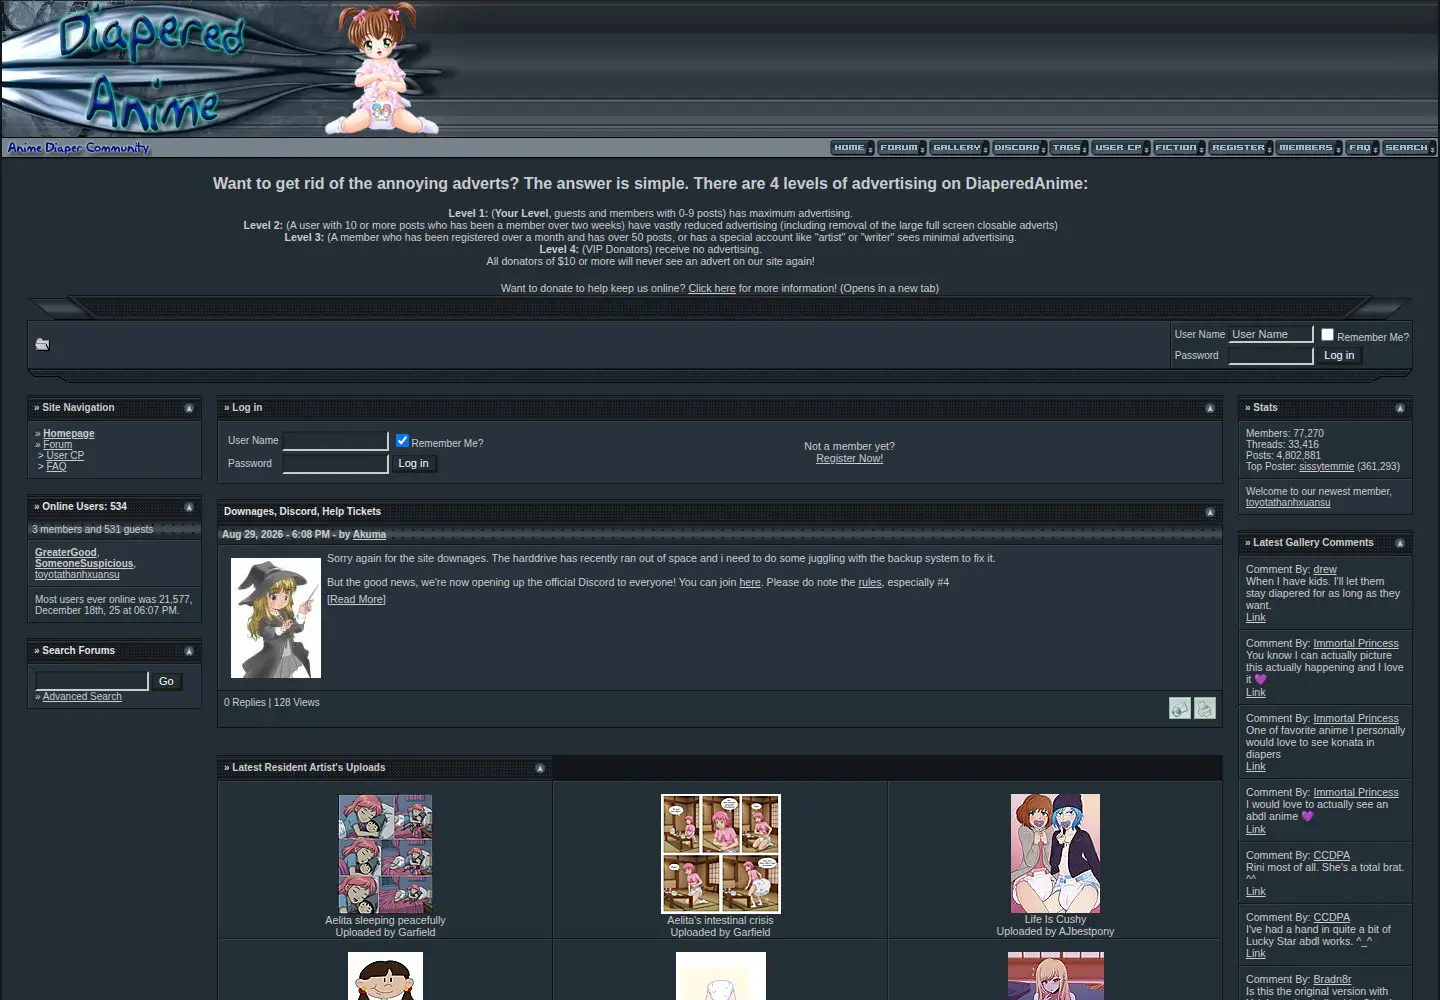1440x1000 pixels.
Task: Collapse the Downages, Discord, Help Tickets news block
Action: coord(1210,512)
